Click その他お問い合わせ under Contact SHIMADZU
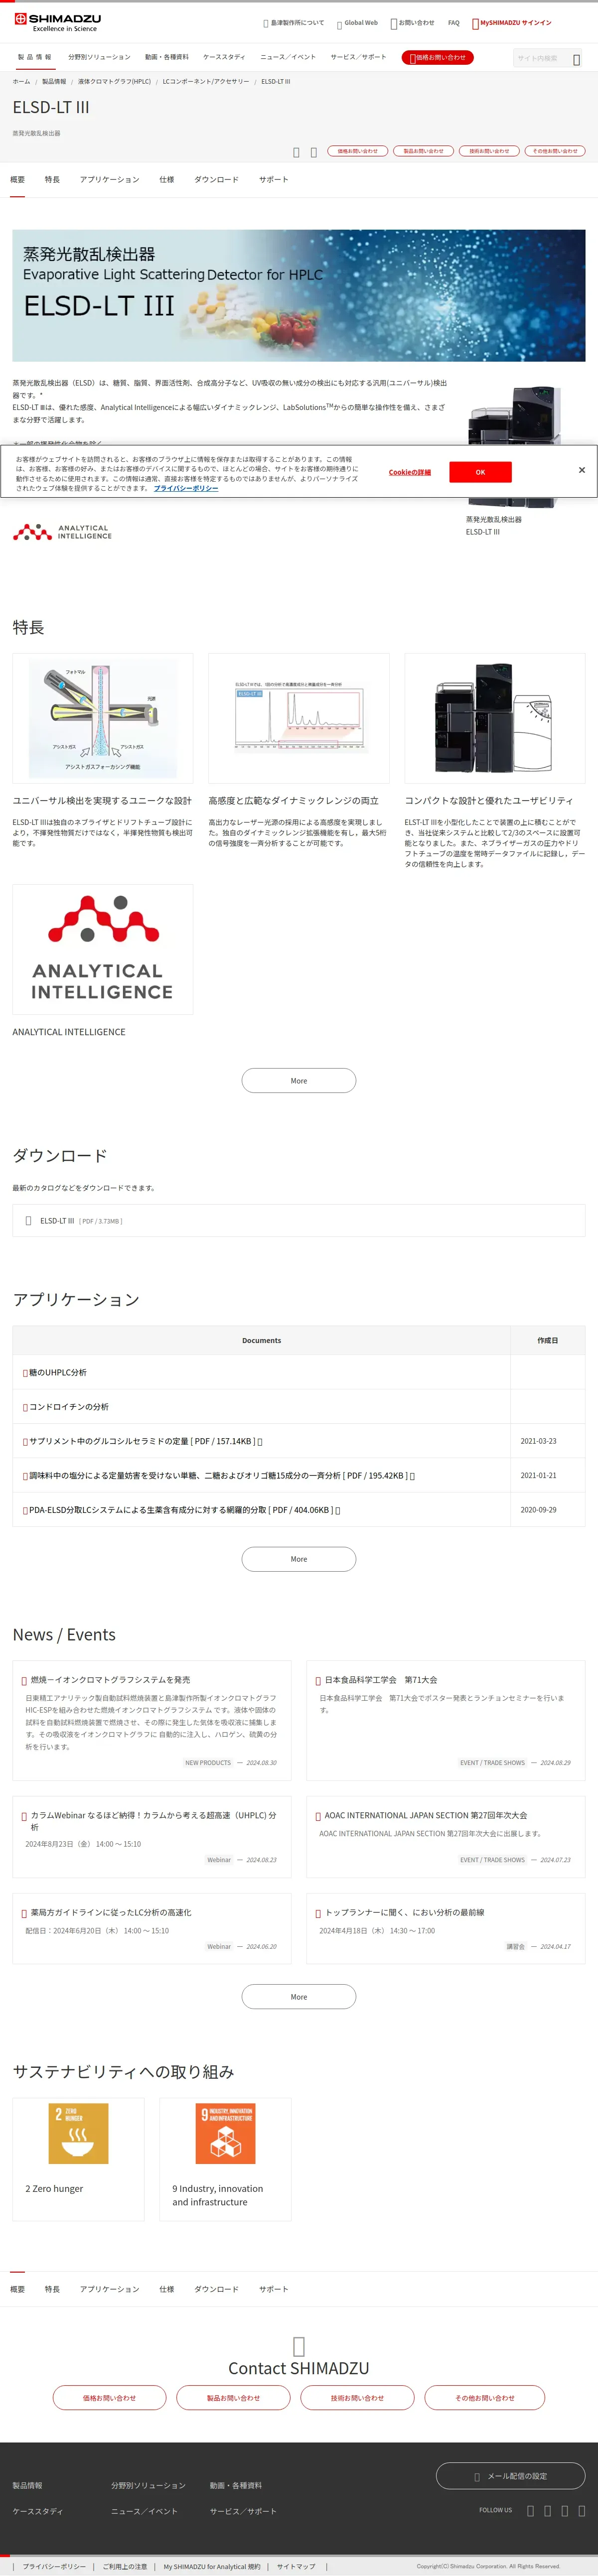598x2576 pixels. click(485, 2398)
